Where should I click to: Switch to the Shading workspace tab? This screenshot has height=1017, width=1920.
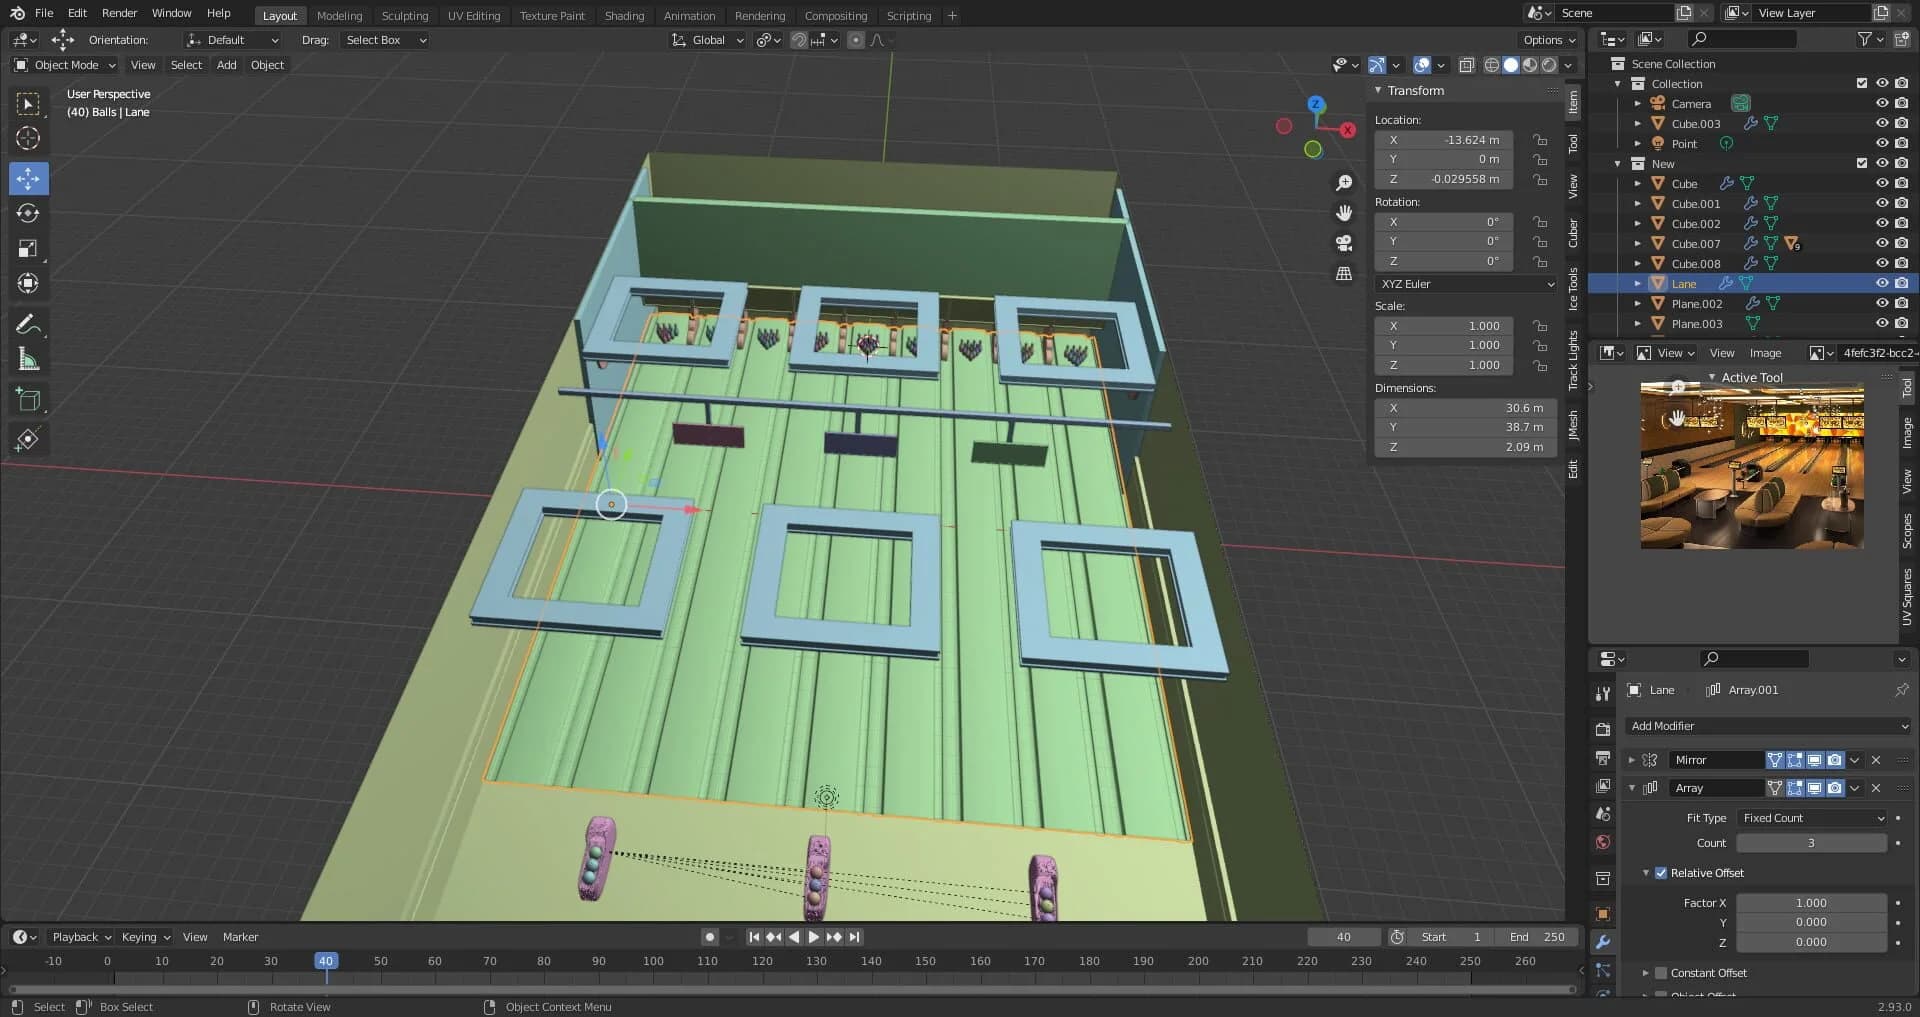click(x=624, y=15)
